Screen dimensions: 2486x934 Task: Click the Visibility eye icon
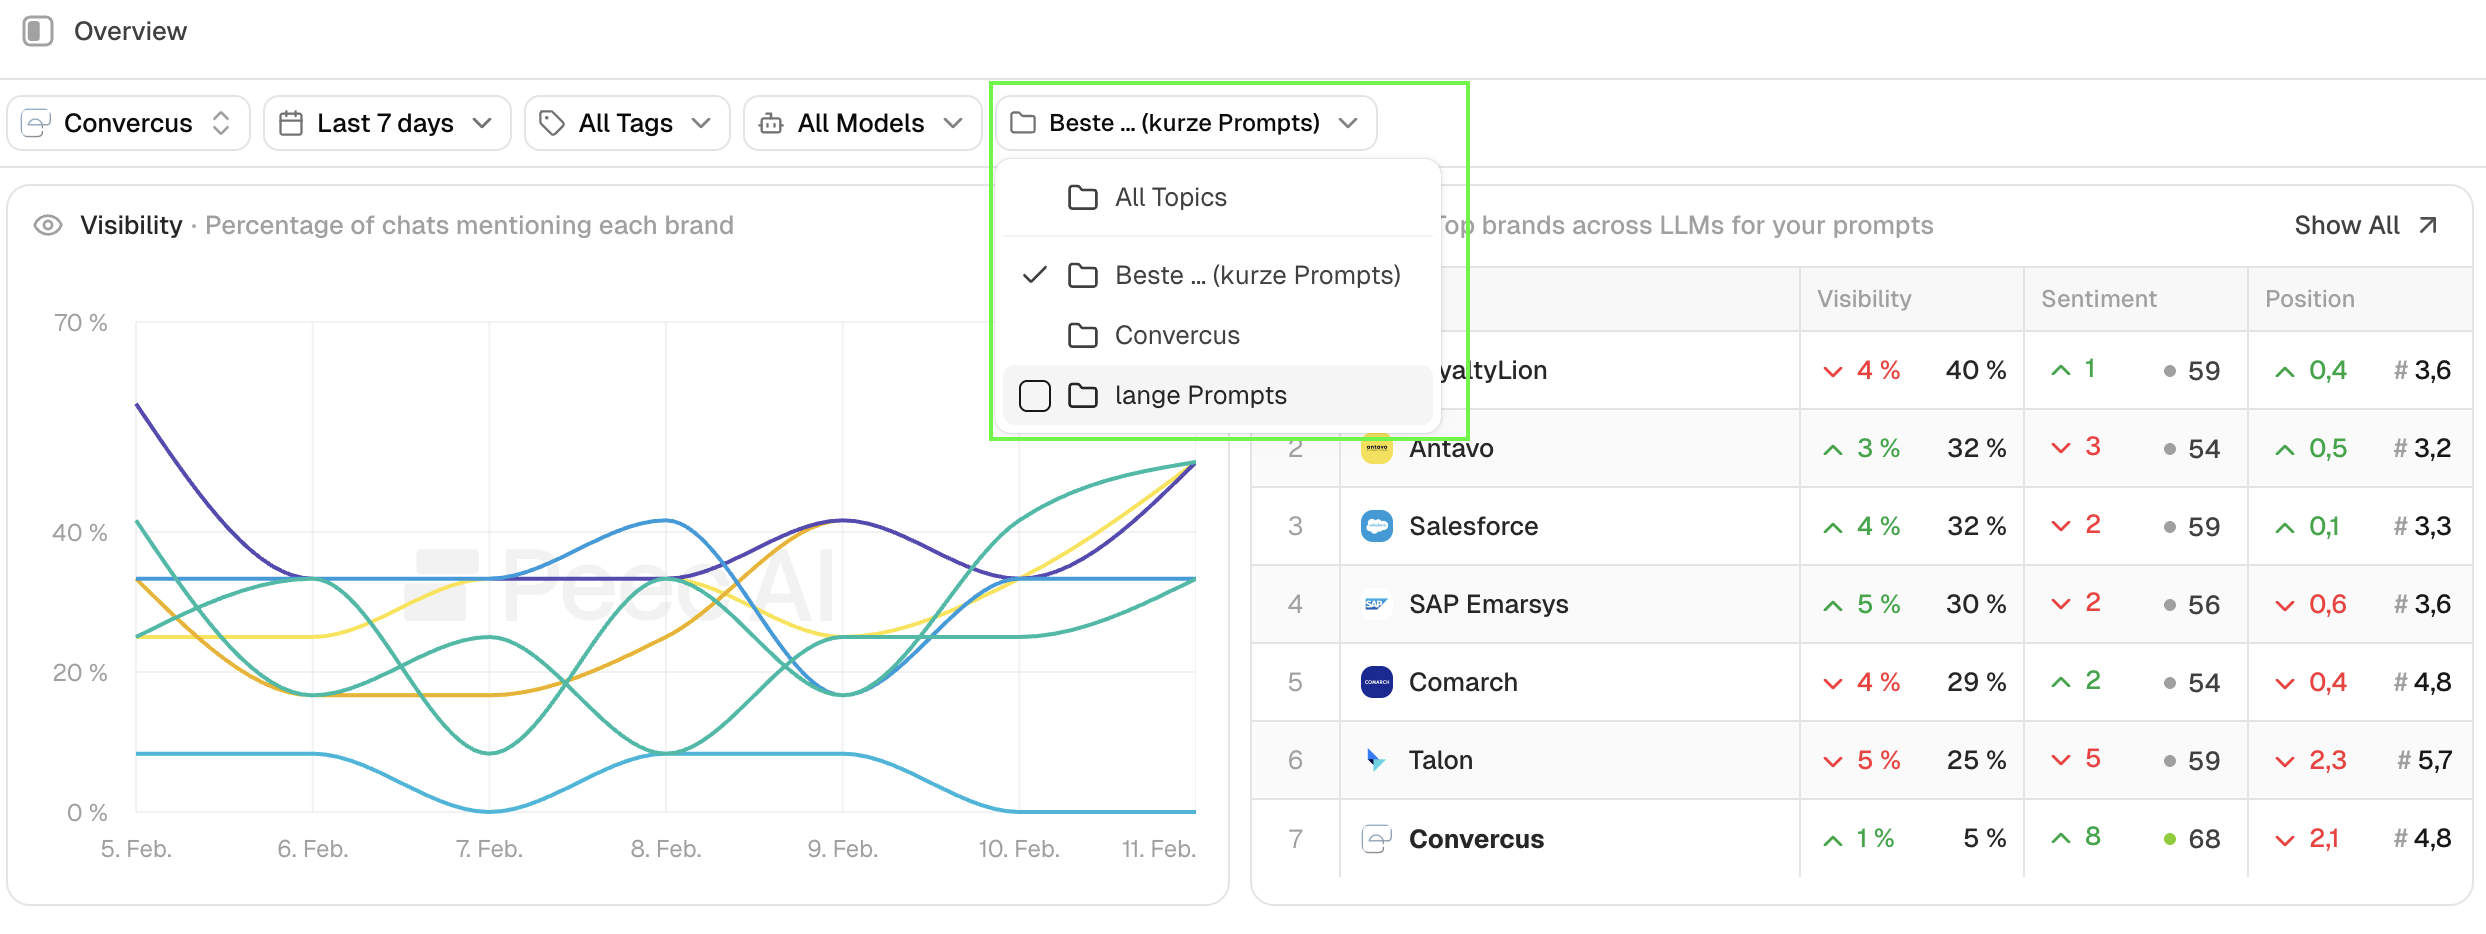coord(48,226)
